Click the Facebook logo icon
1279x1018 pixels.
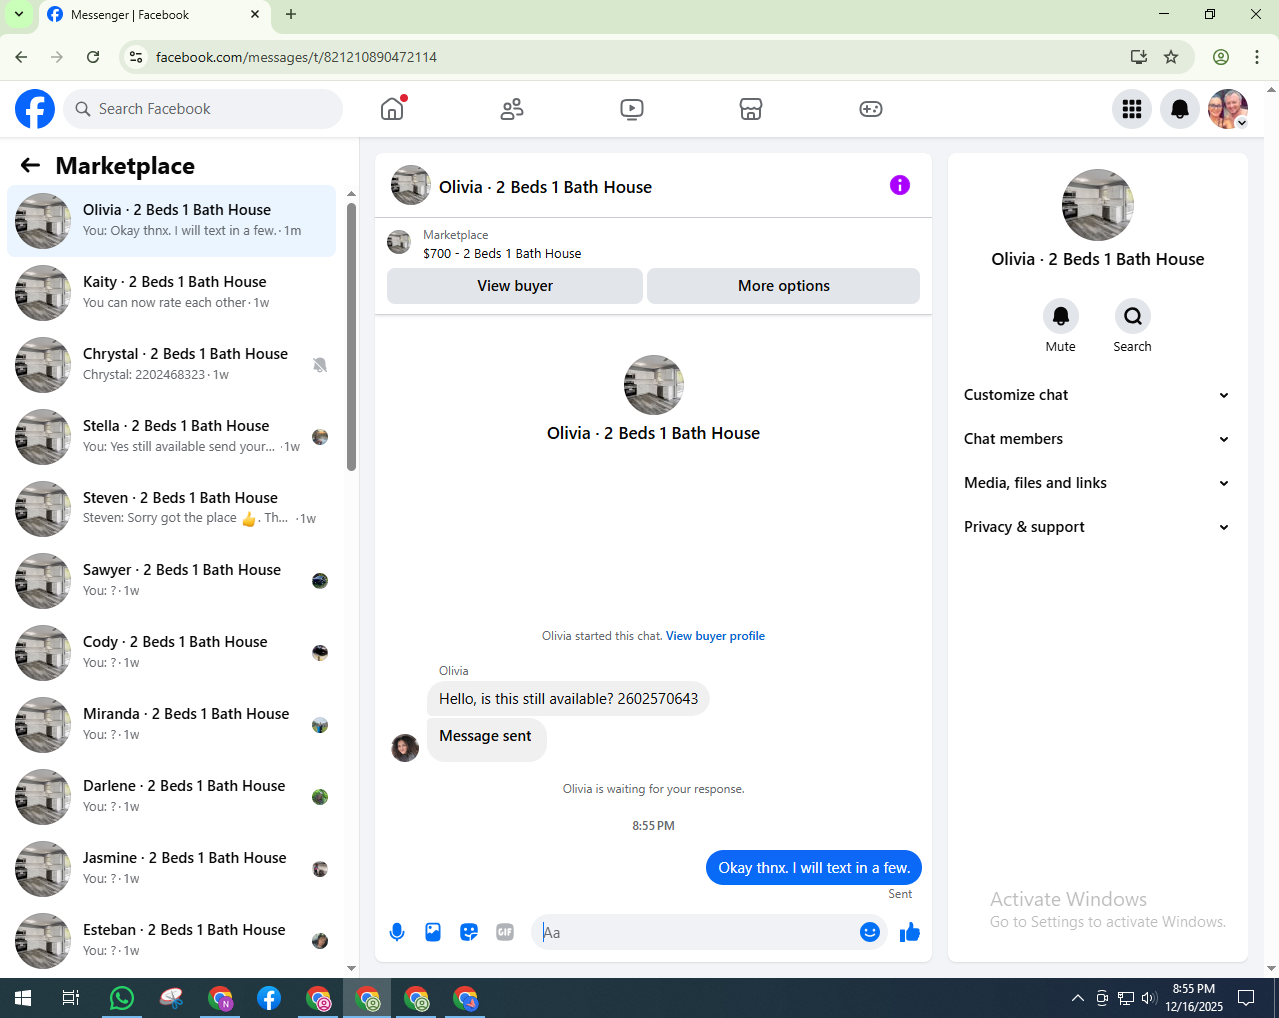coord(35,109)
